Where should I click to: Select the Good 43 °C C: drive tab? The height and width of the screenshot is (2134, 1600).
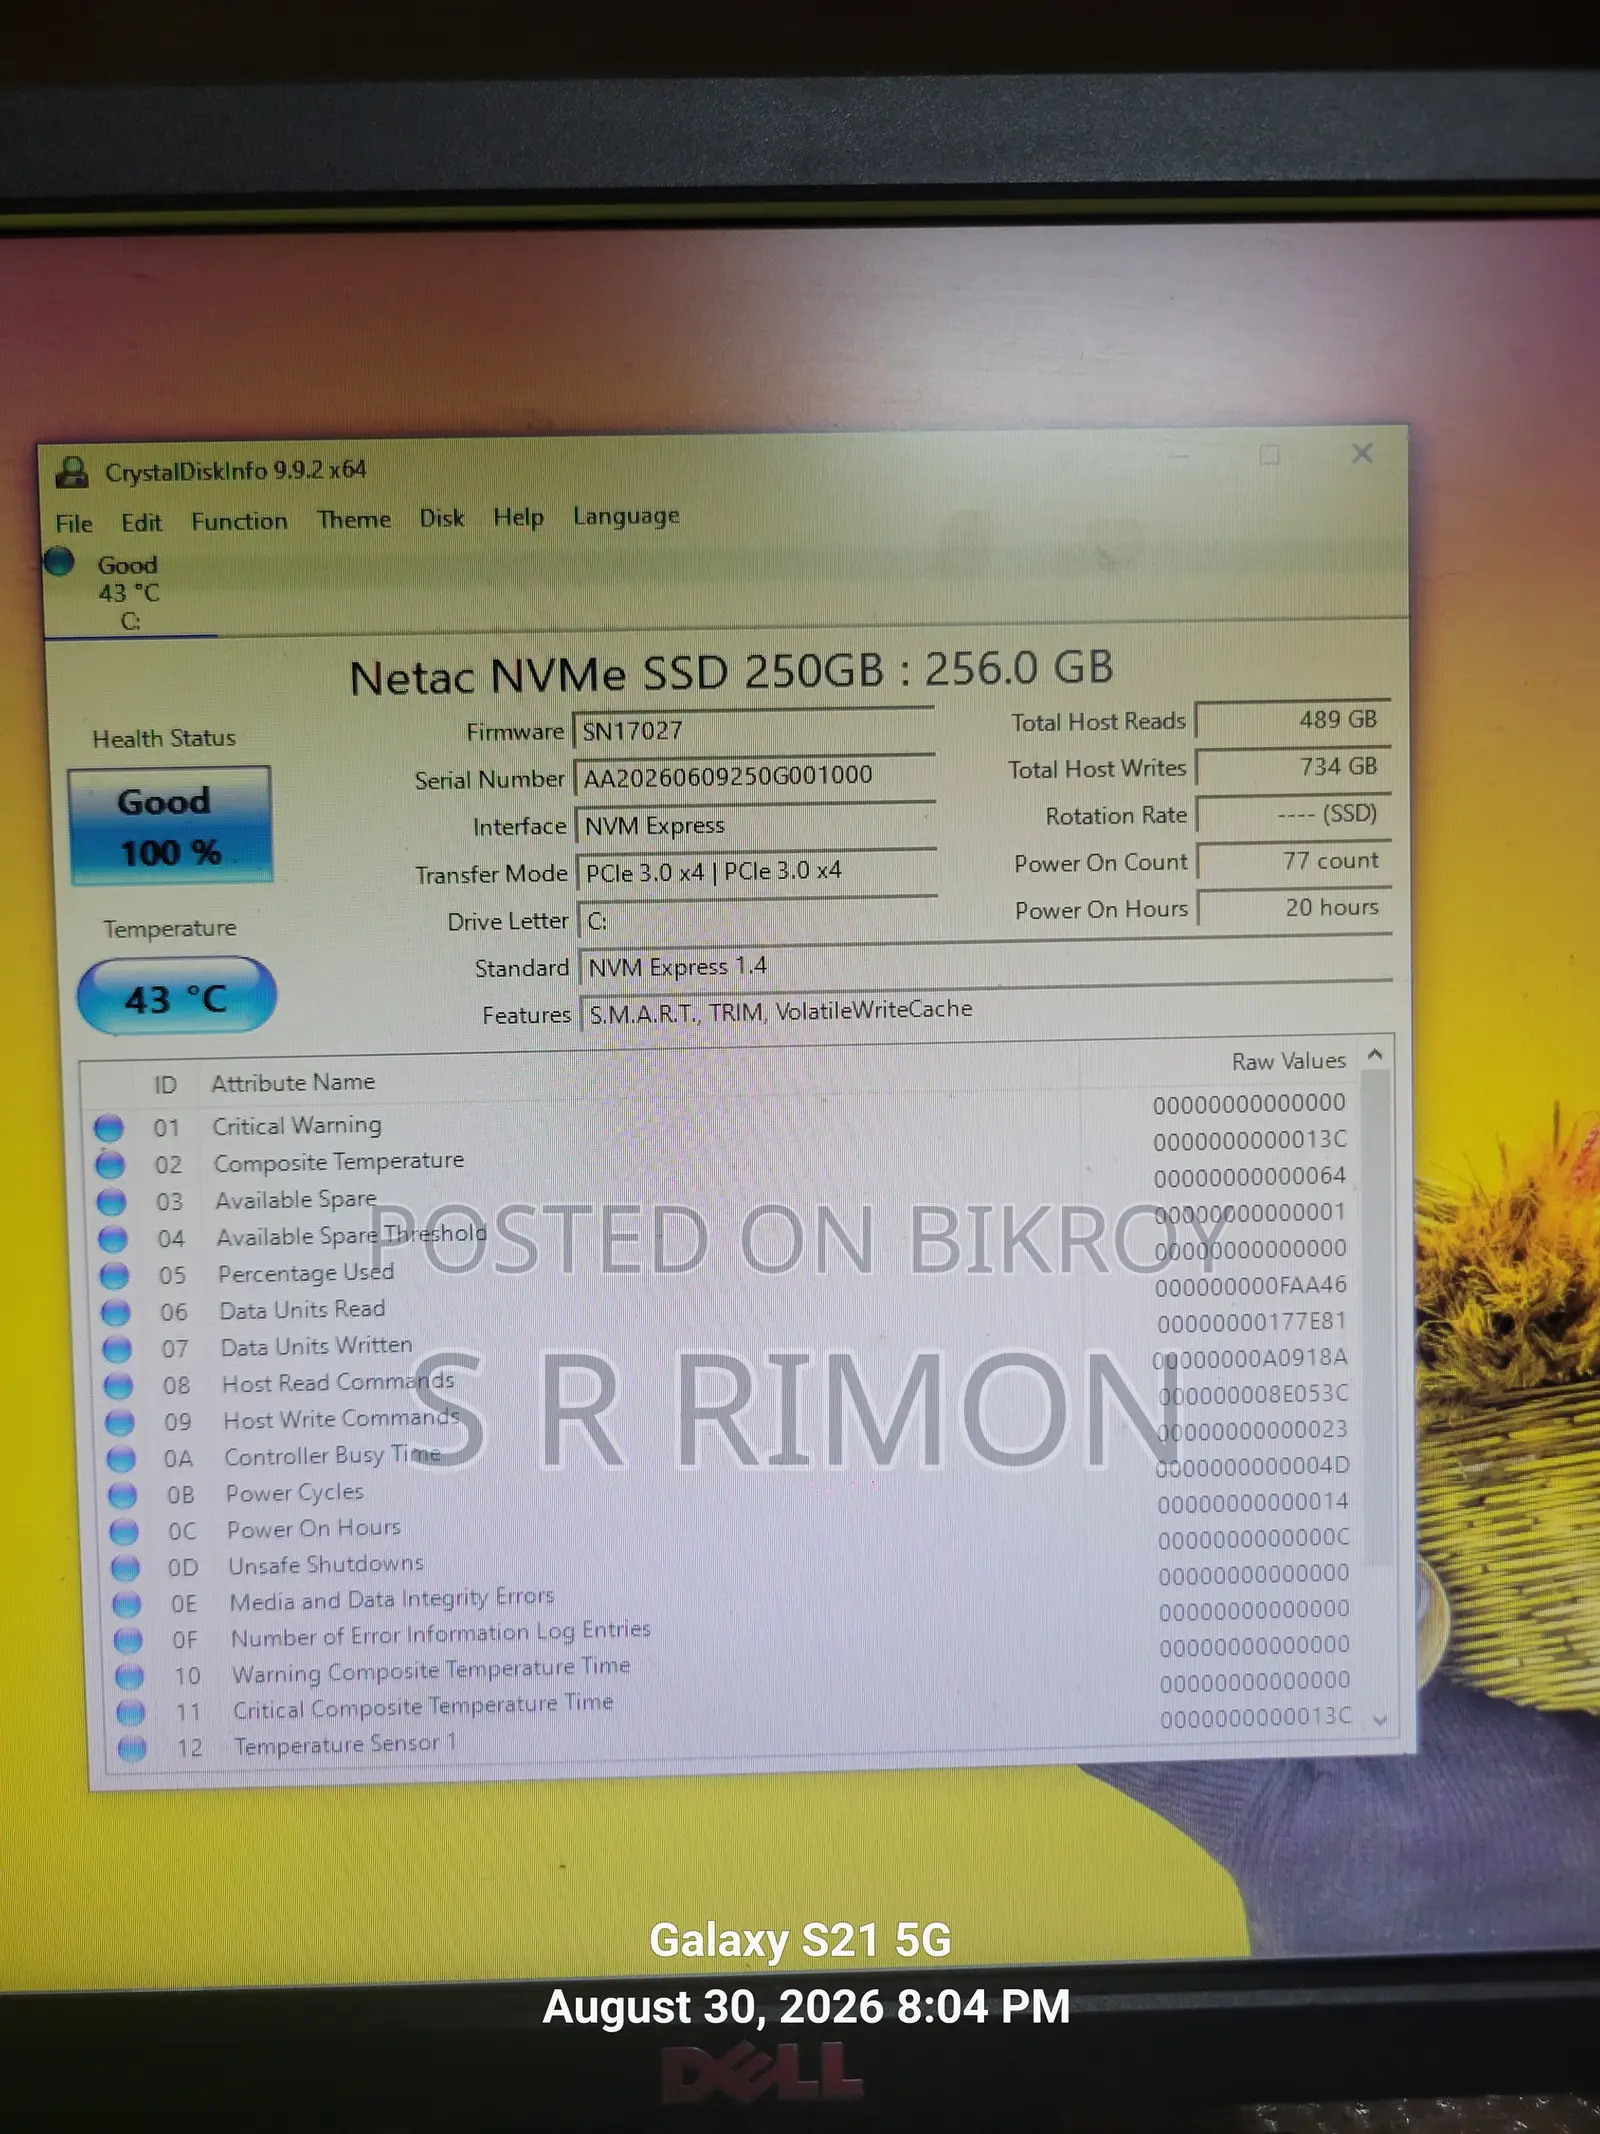pos(129,592)
